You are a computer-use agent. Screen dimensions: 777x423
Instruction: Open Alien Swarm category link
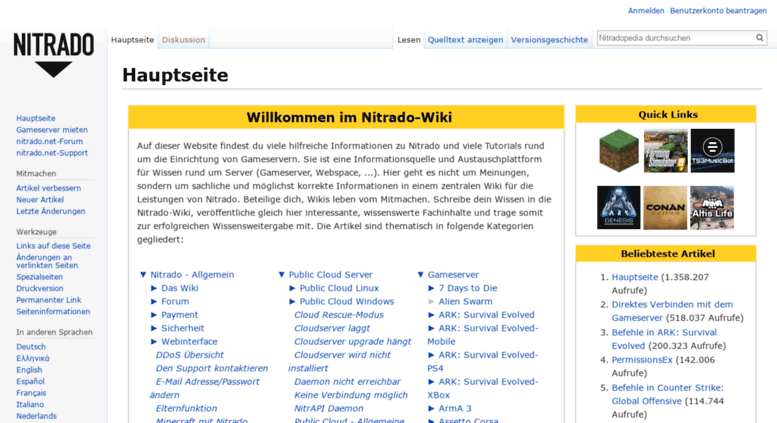click(x=465, y=301)
